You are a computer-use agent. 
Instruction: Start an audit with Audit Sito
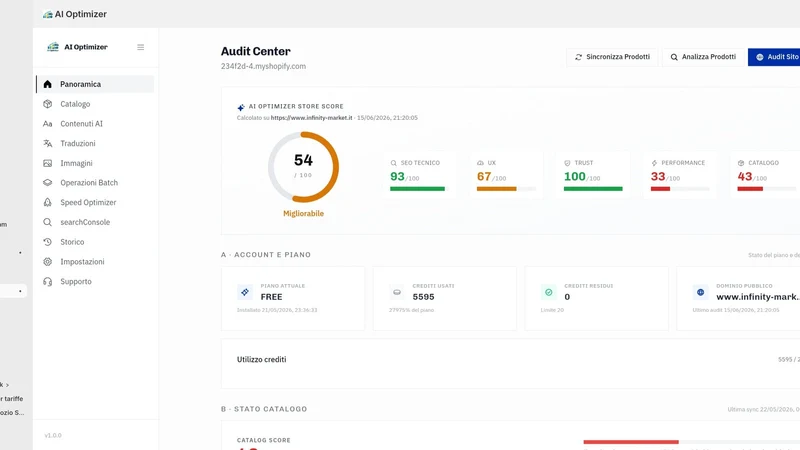click(x=774, y=57)
